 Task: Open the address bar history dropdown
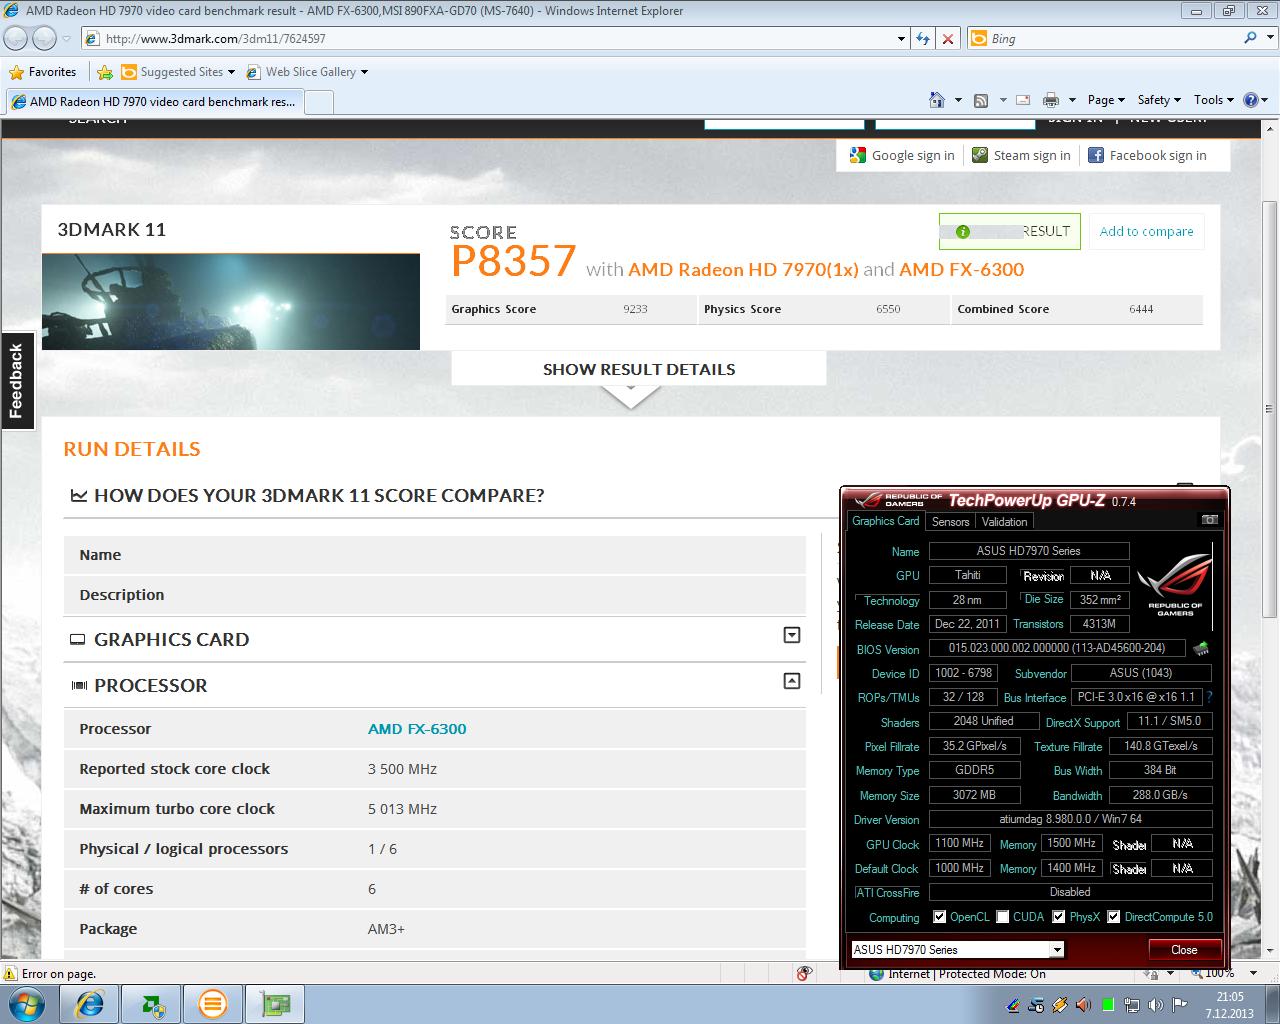point(901,38)
